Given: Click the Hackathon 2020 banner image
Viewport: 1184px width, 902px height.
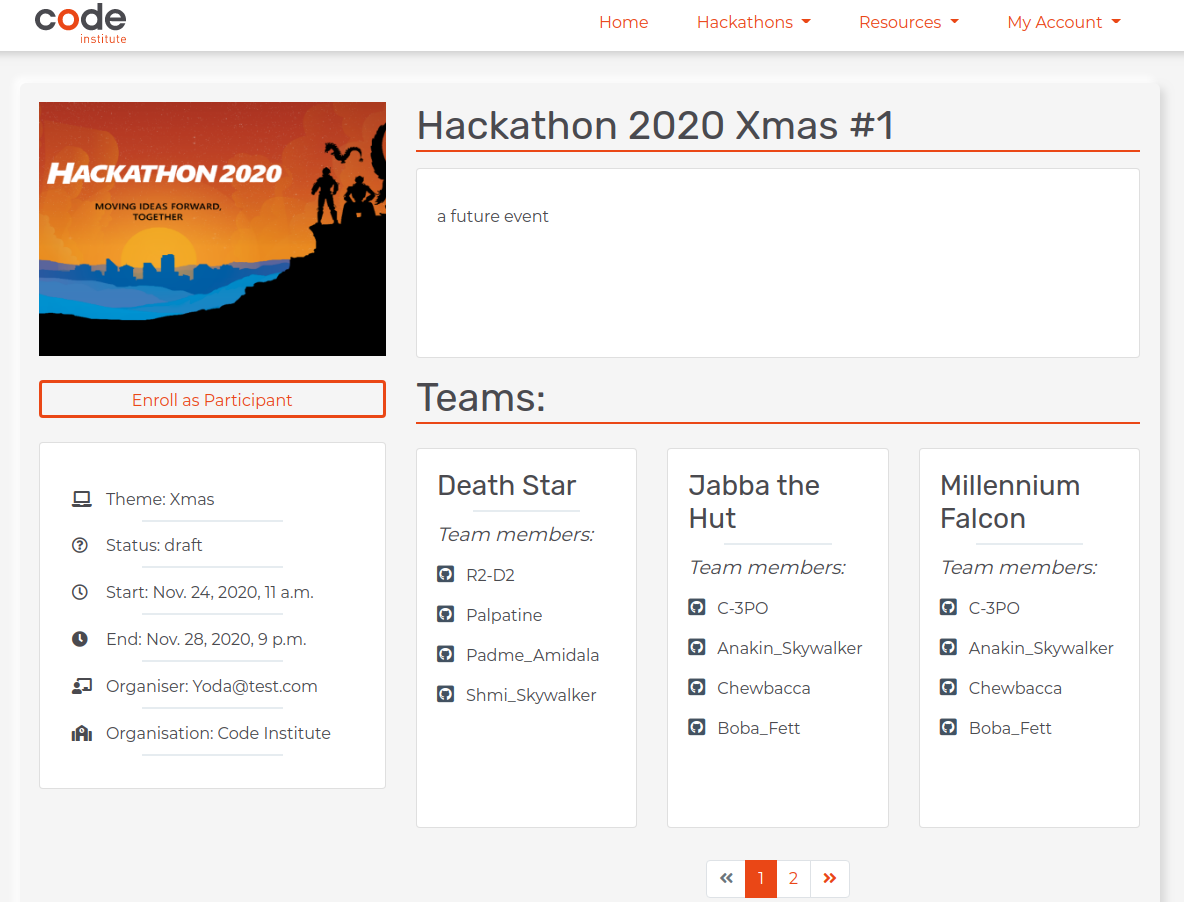Looking at the screenshot, I should [x=212, y=229].
